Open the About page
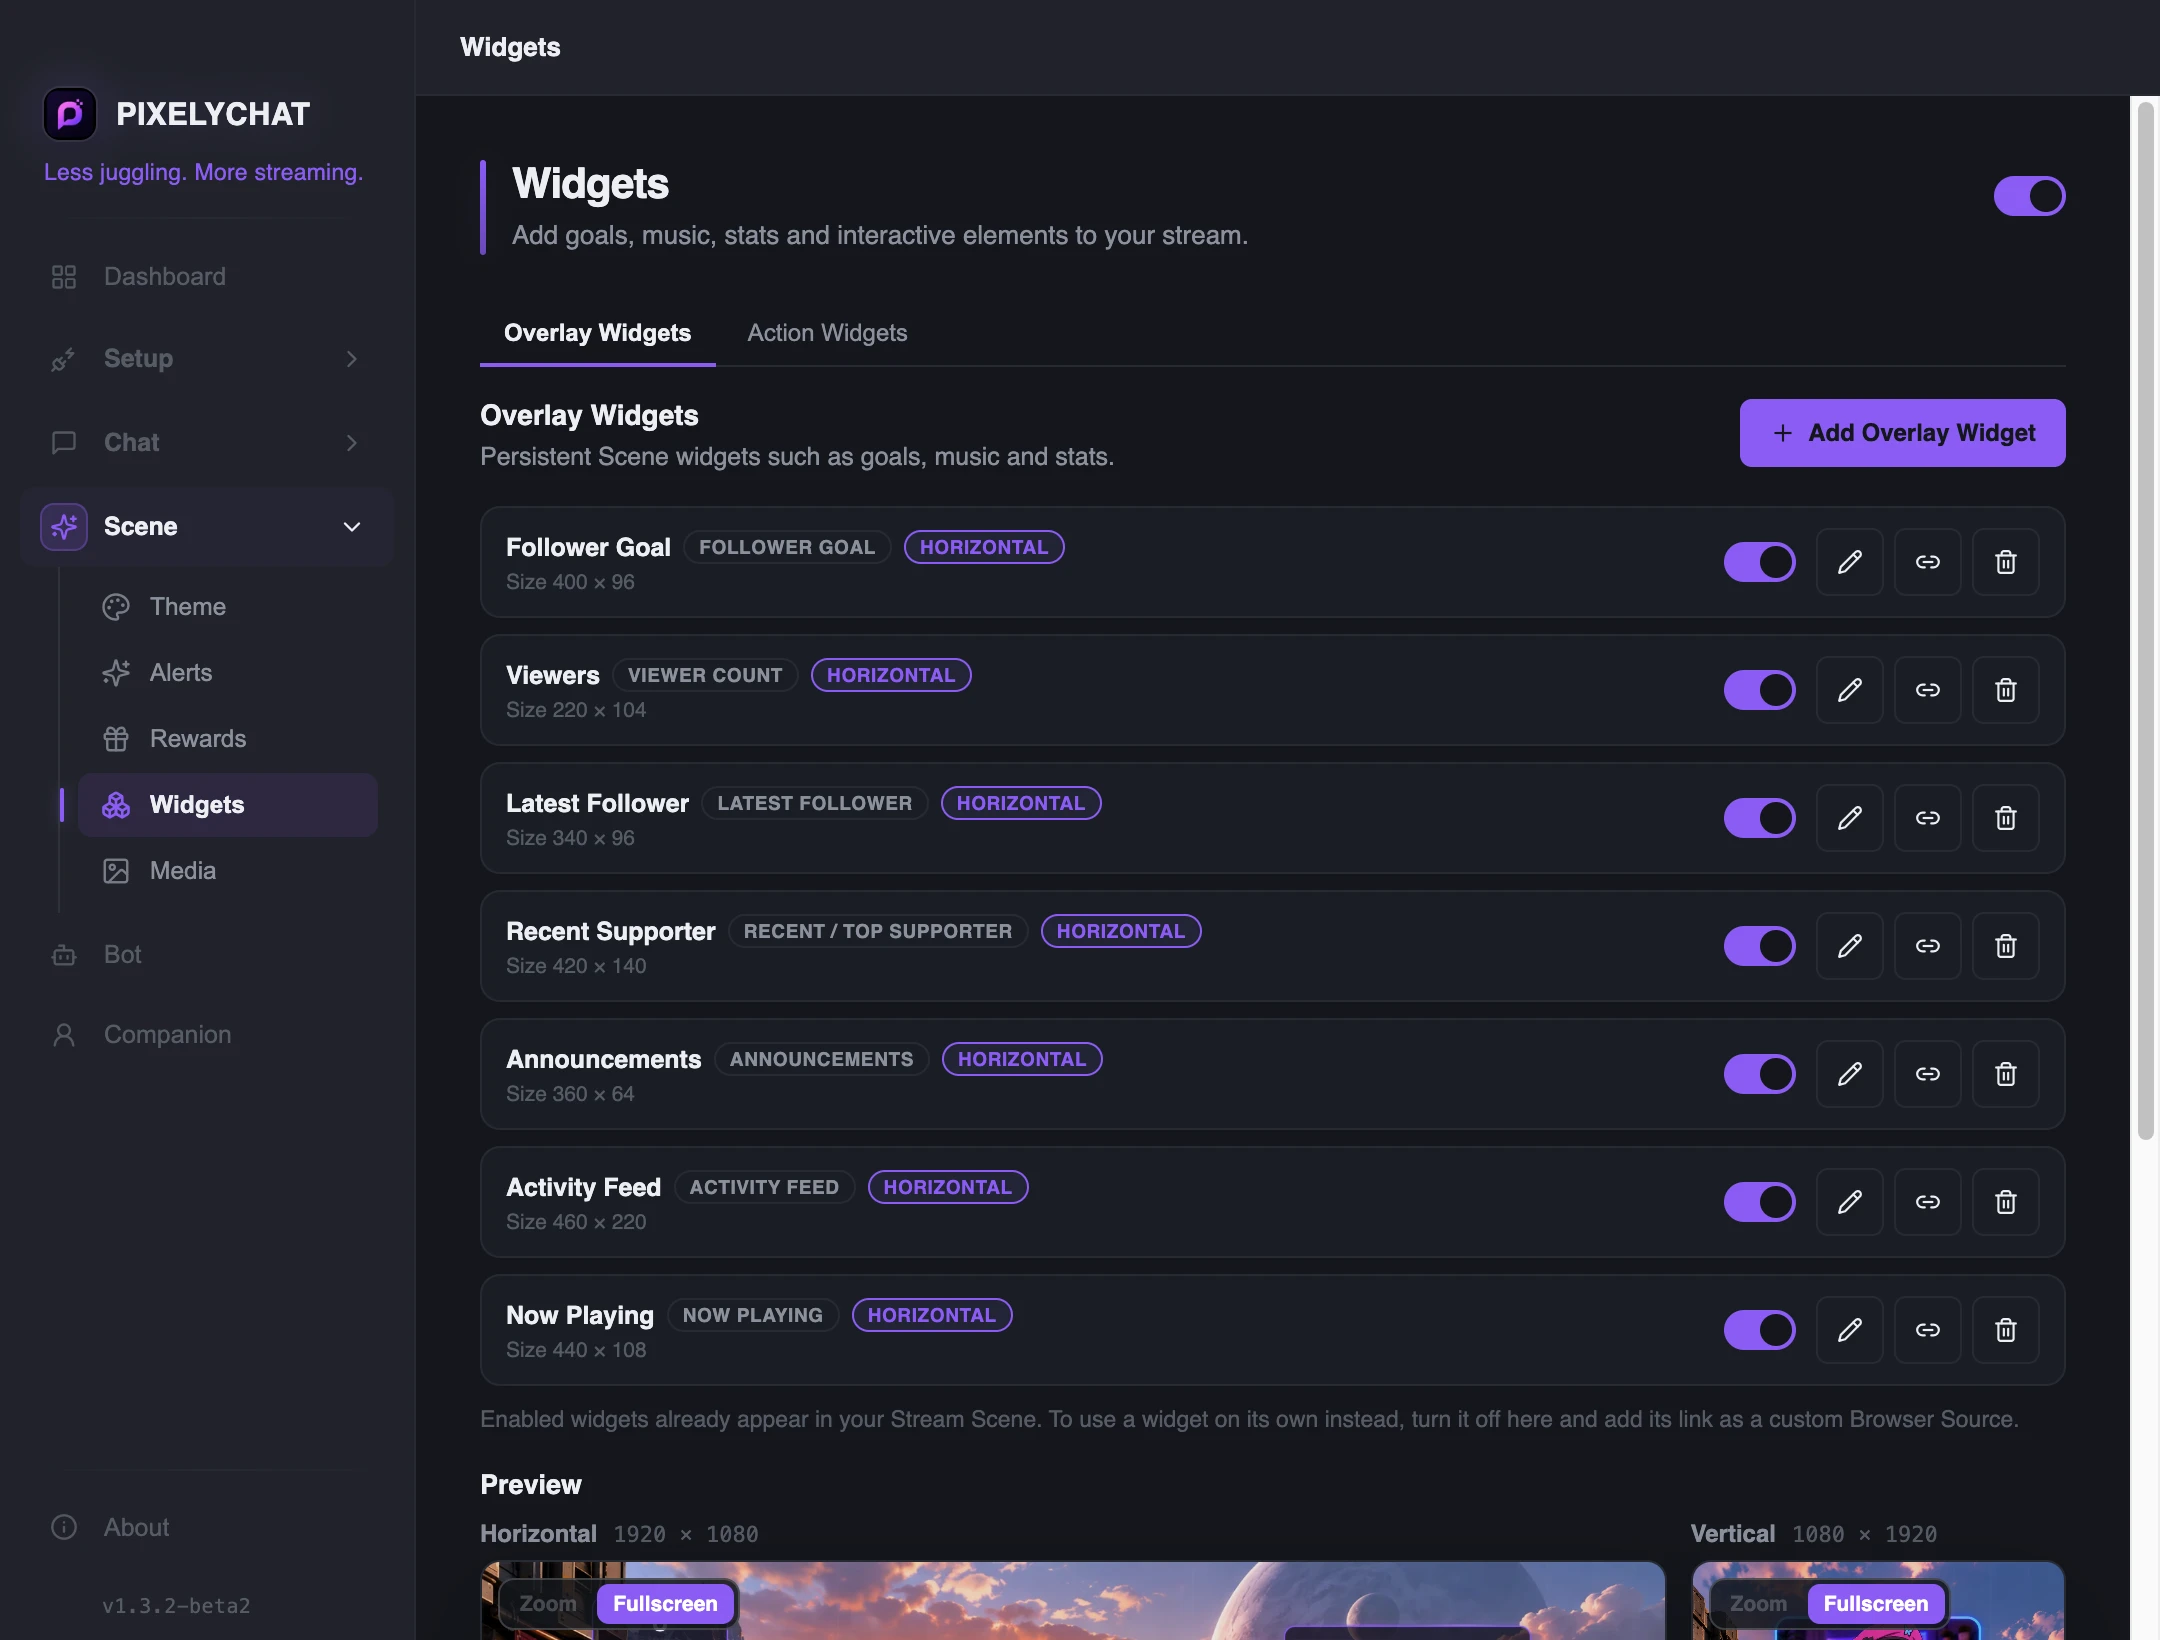The image size is (2160, 1640). 207,1528
